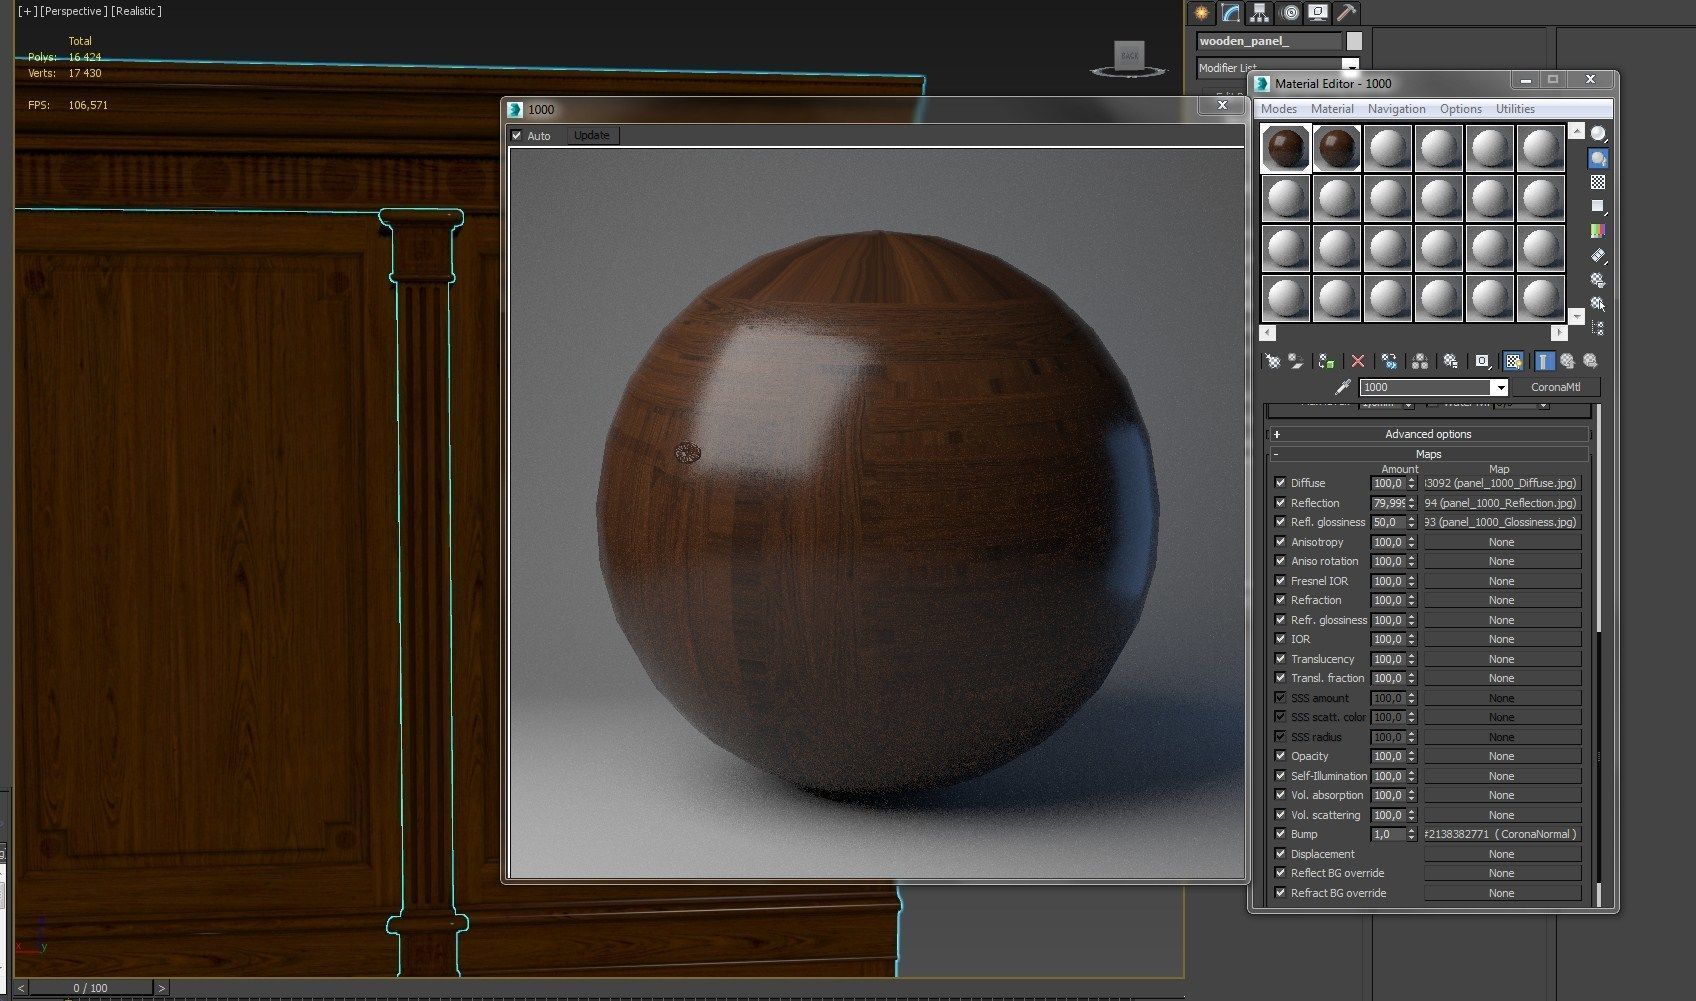Collapse the Maps rollout
Viewport: 1696px width, 1001px height.
[1428, 454]
